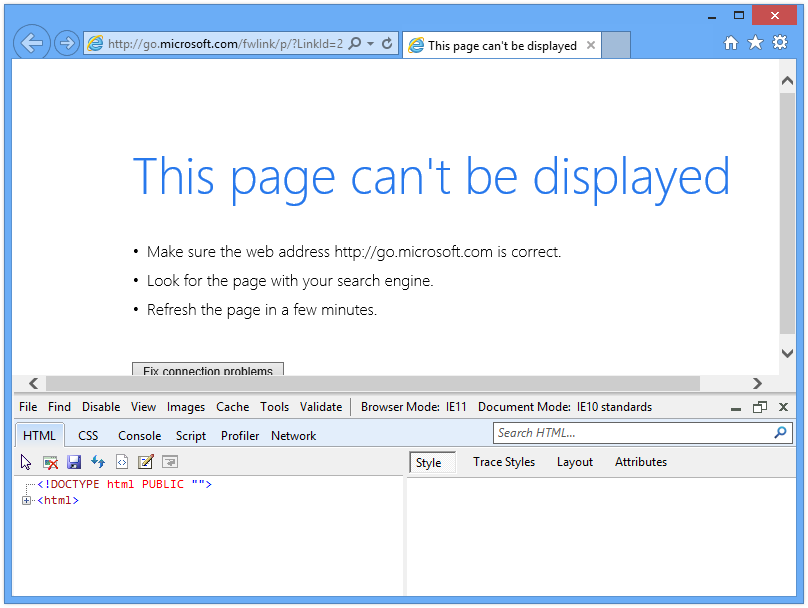808x608 pixels.
Task: Open the Images menu
Action: tap(186, 407)
